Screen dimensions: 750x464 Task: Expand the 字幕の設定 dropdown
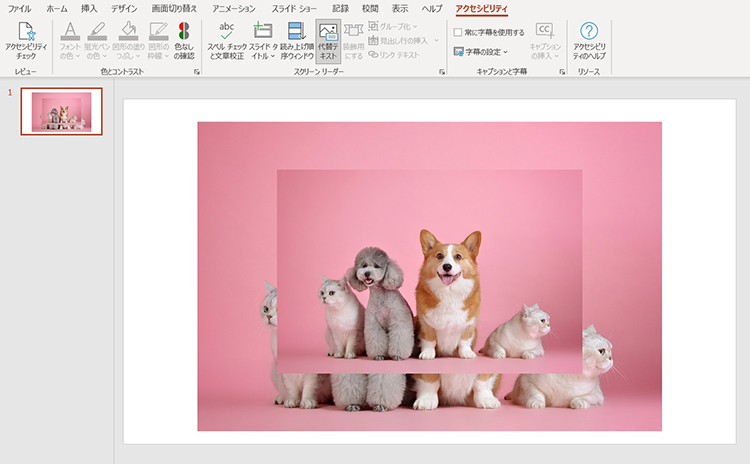(485, 51)
